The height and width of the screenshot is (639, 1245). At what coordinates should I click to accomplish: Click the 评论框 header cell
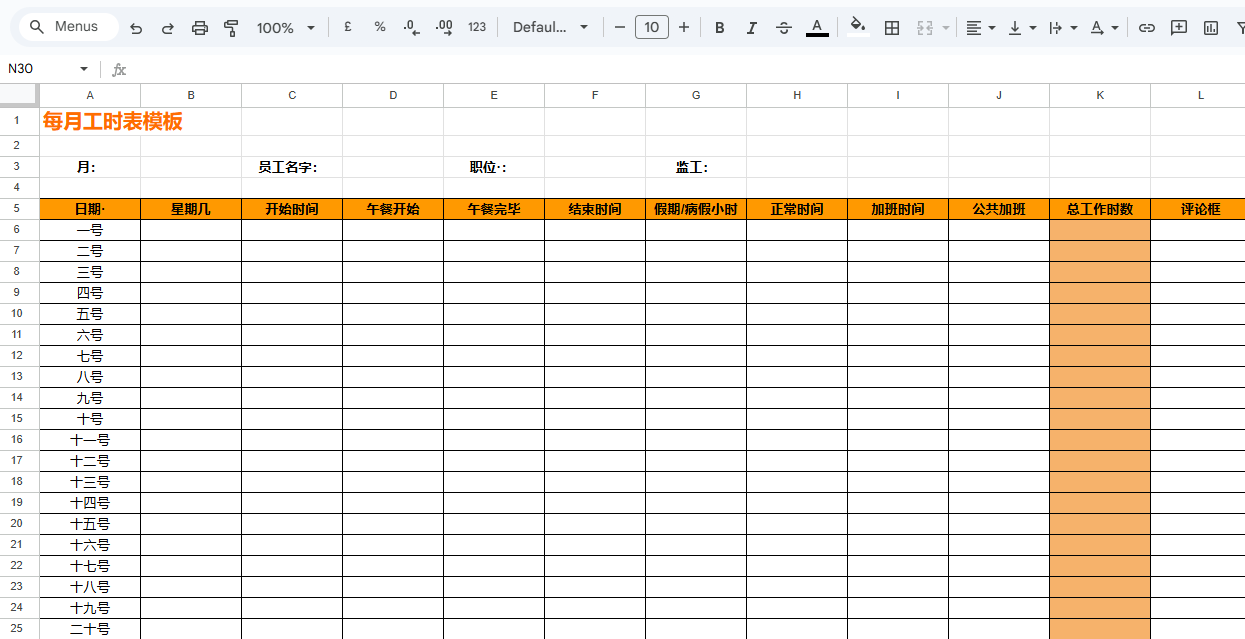1198,209
